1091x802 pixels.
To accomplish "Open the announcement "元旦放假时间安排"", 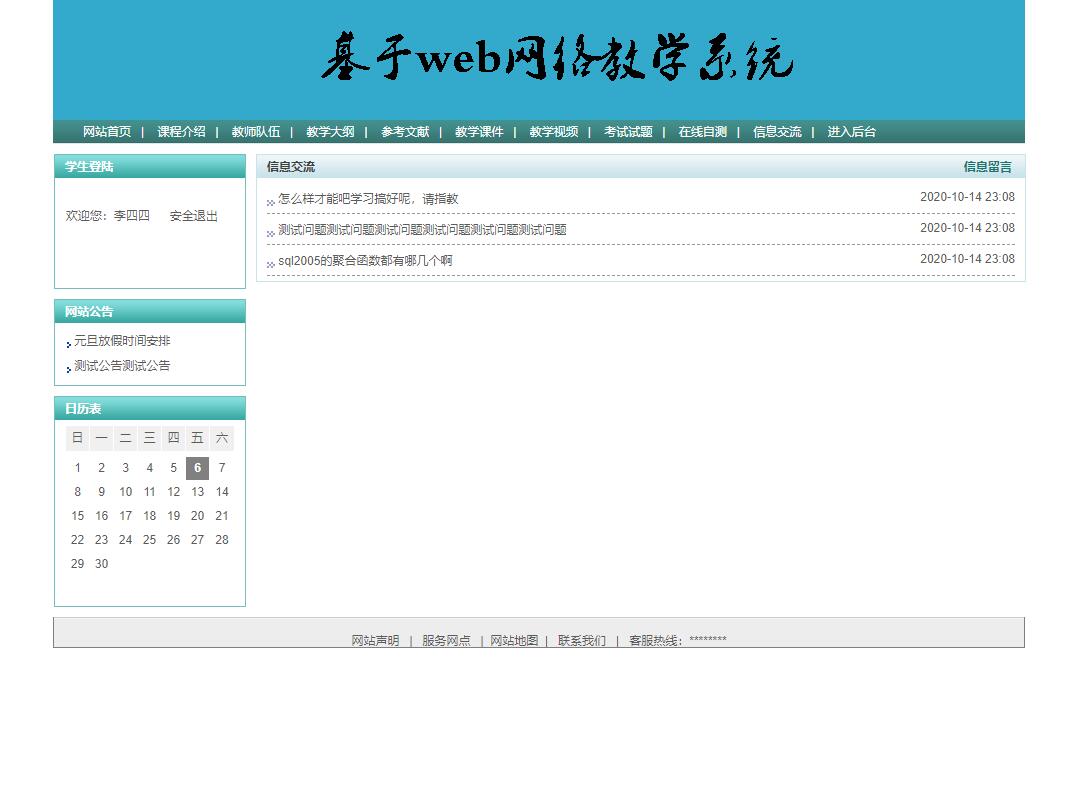I will 121,340.
